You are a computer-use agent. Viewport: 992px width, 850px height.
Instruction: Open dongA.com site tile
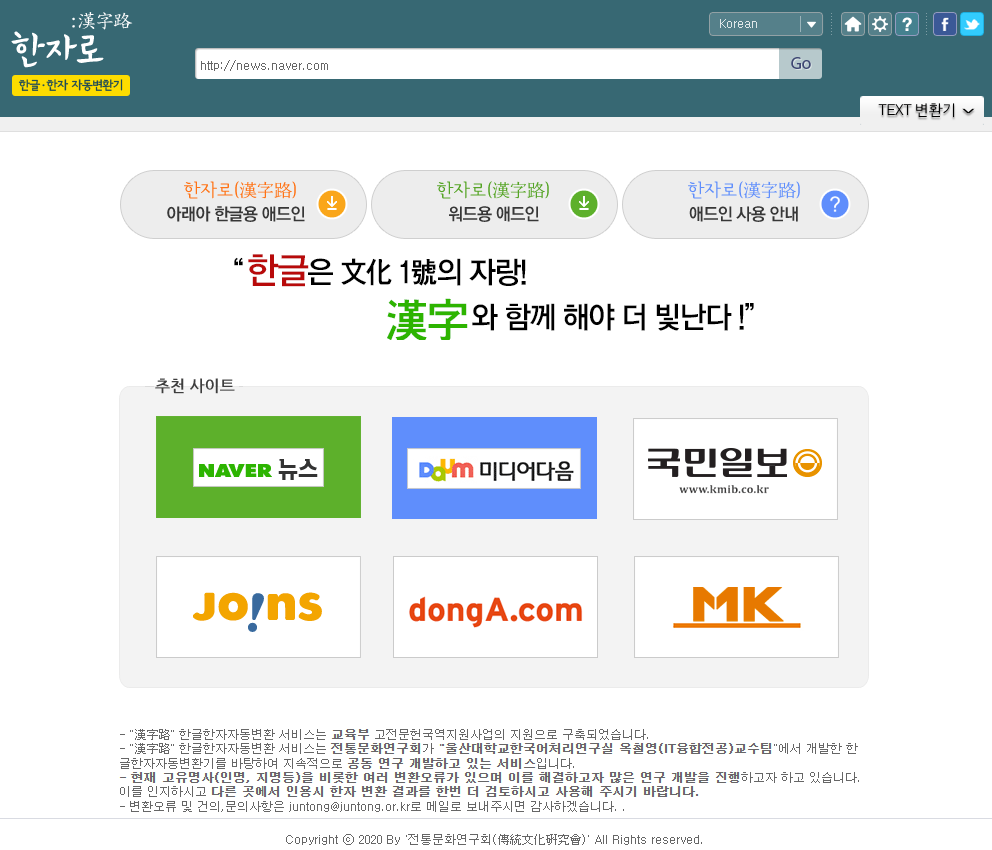495,607
